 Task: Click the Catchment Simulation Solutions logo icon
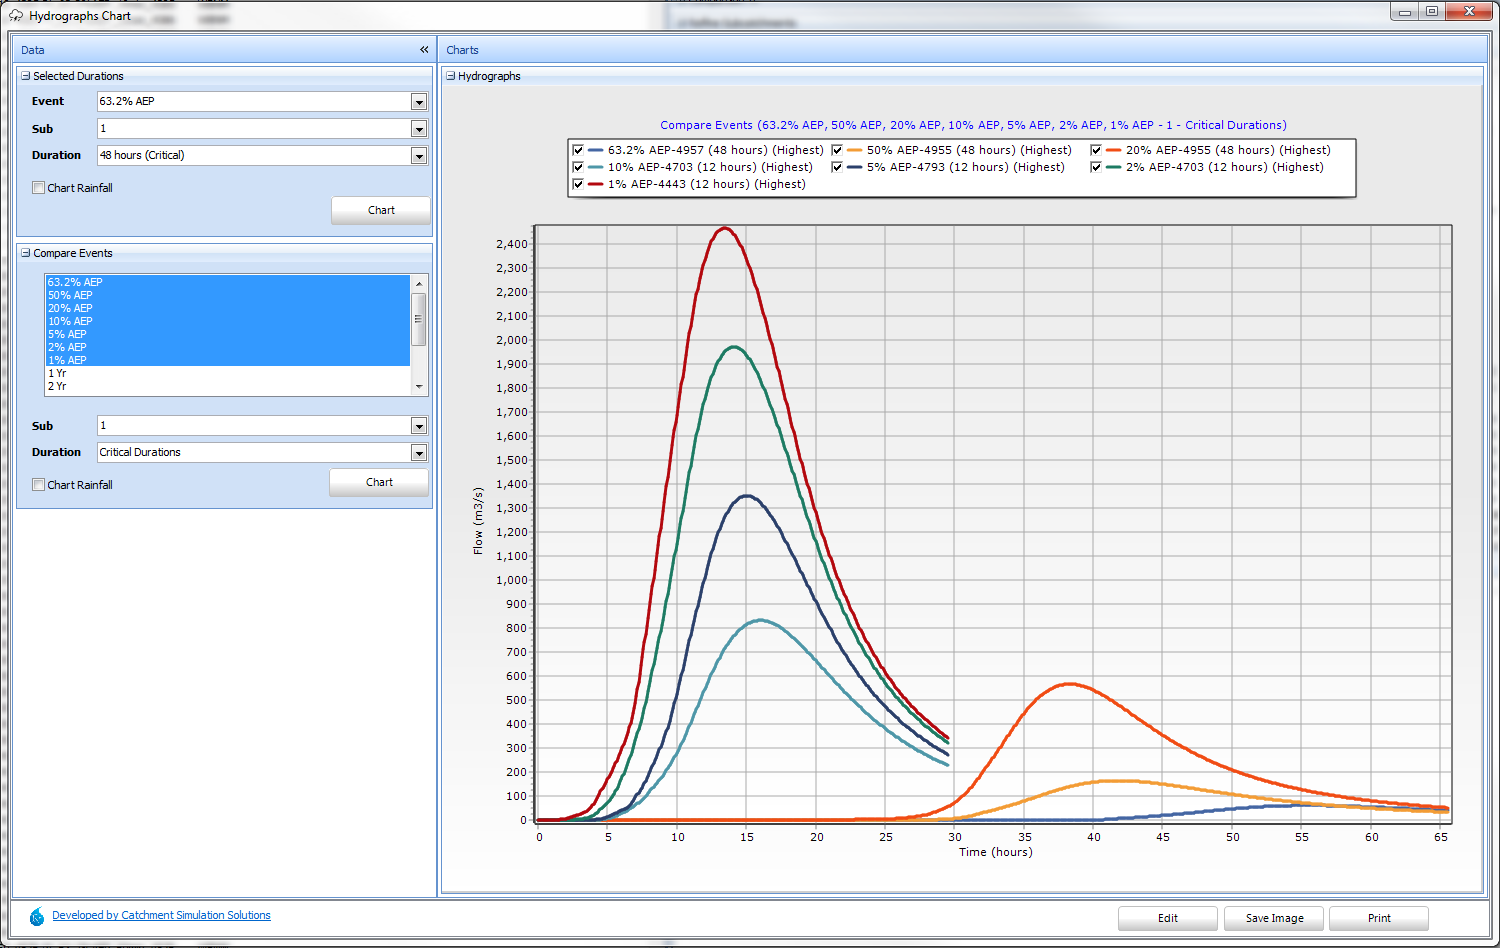click(x=37, y=916)
